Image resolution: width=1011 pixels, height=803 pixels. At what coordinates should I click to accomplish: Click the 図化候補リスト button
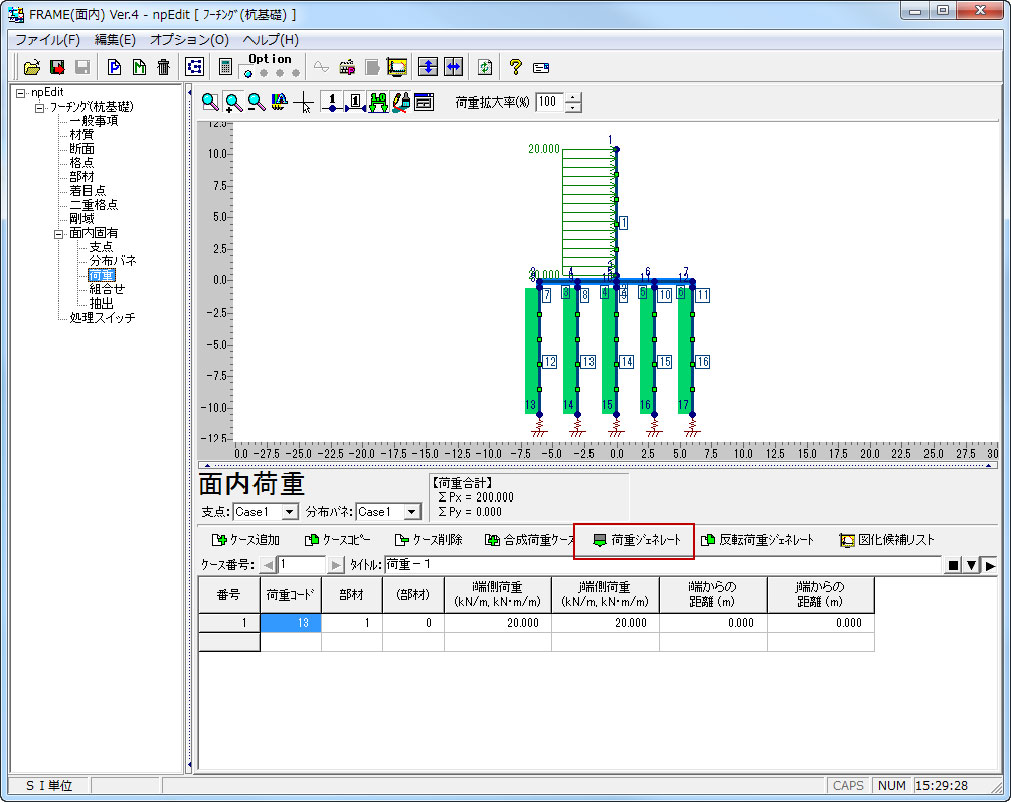(887, 540)
